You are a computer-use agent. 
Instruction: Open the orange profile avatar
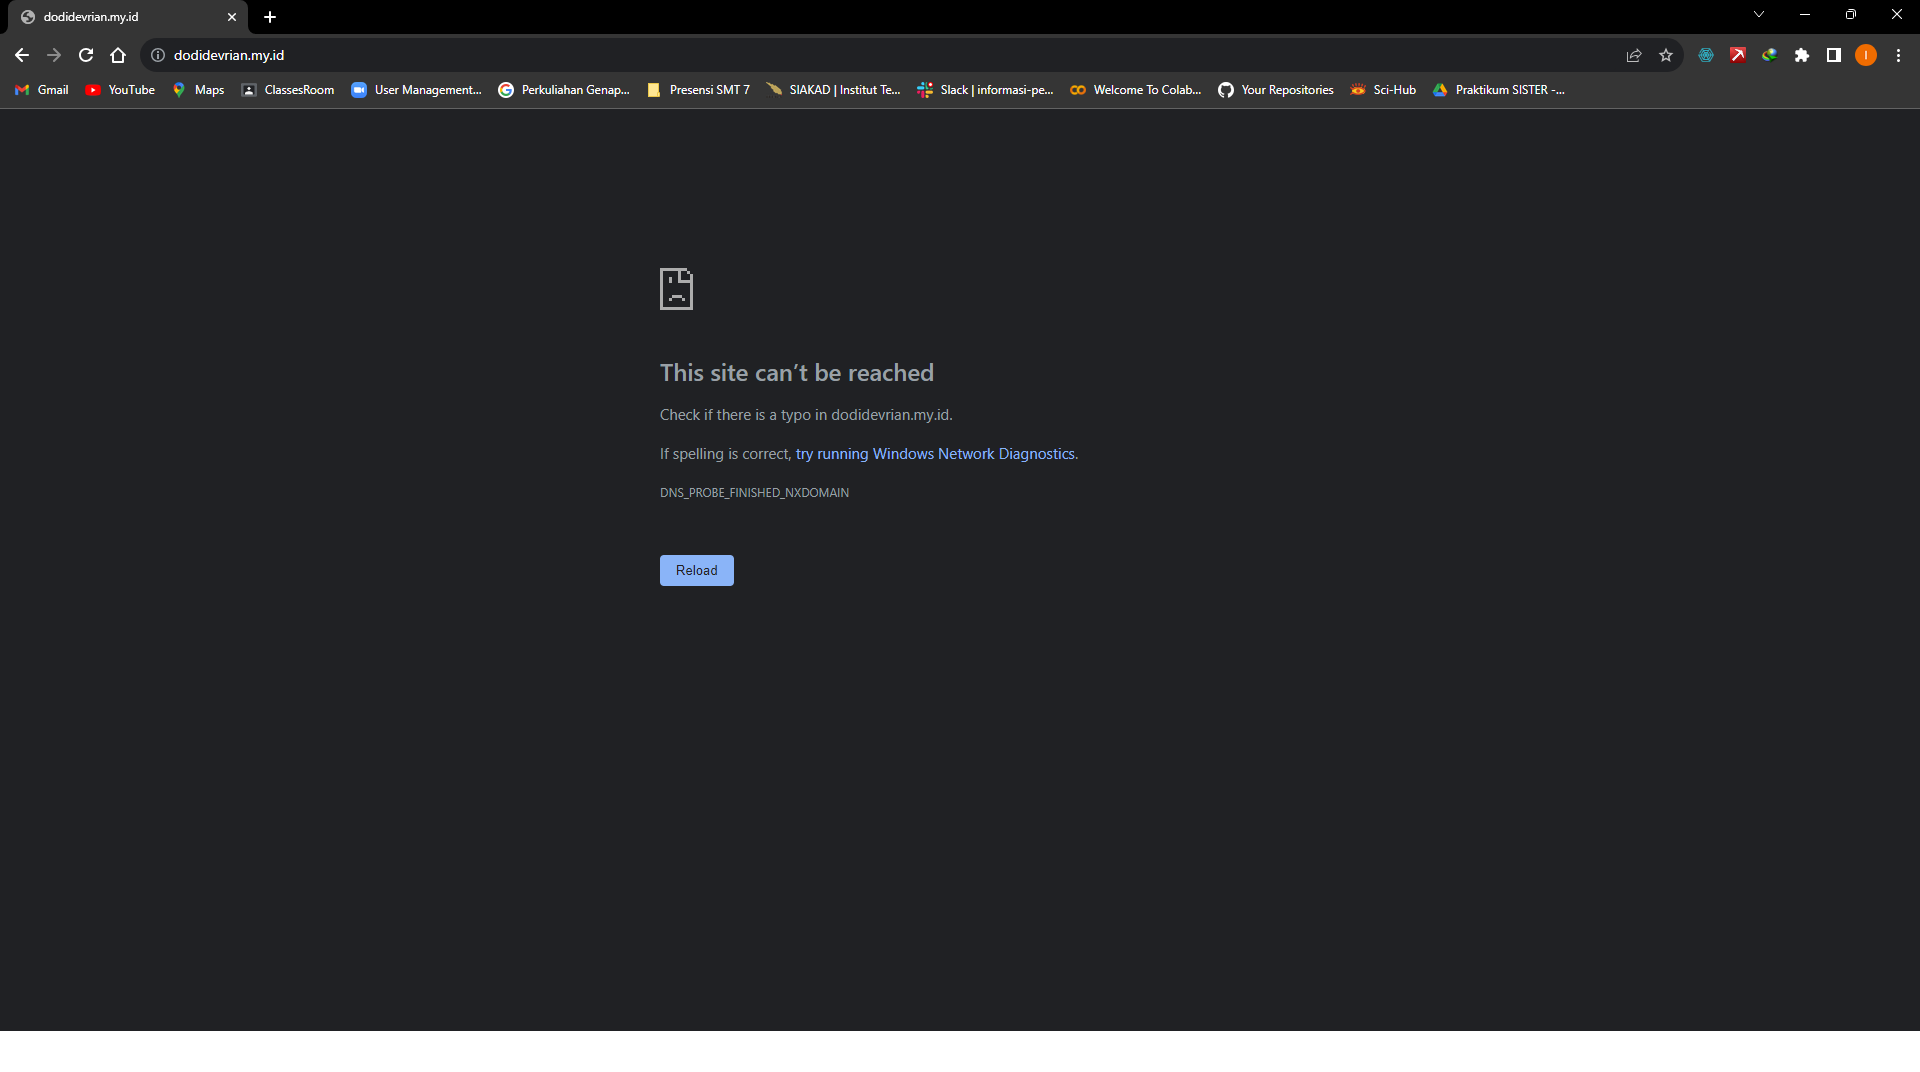[x=1866, y=55]
